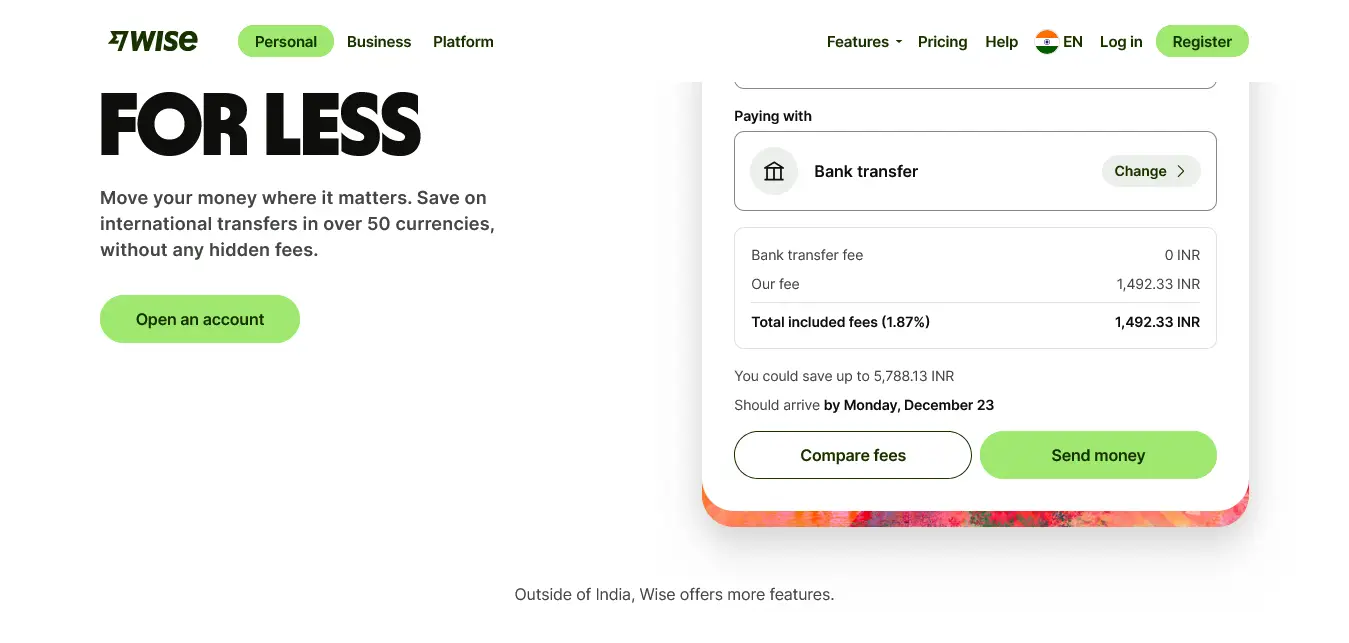Click the green Register button
Image resolution: width=1349 pixels, height=643 pixels.
[1202, 41]
